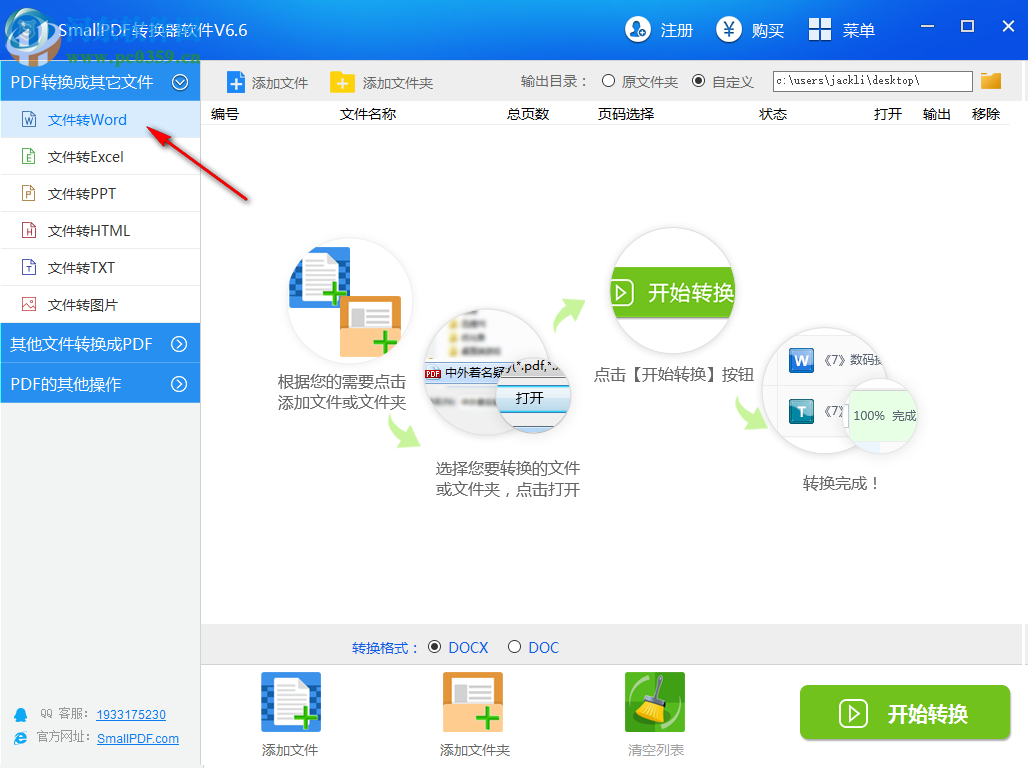Select the 原文件夹 output option
This screenshot has width=1028, height=768.
[608, 82]
